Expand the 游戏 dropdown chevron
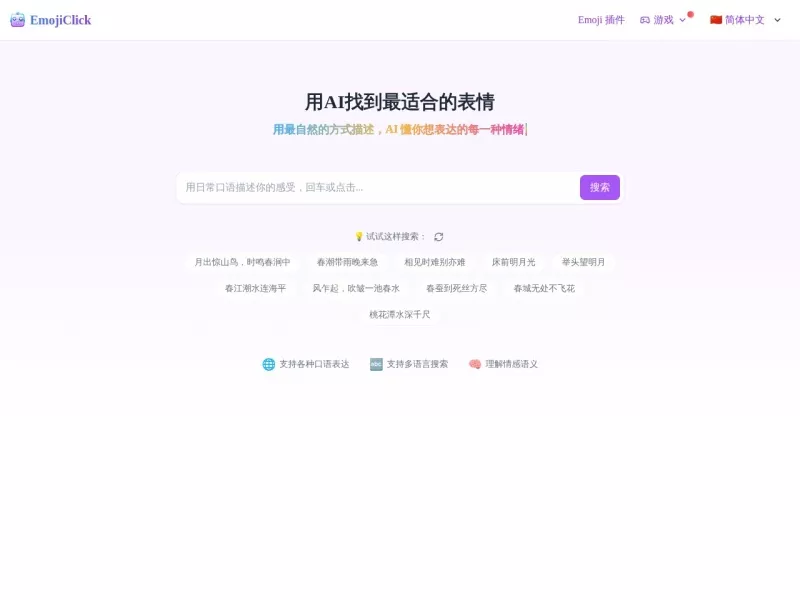The image size is (800, 600). tap(682, 20)
